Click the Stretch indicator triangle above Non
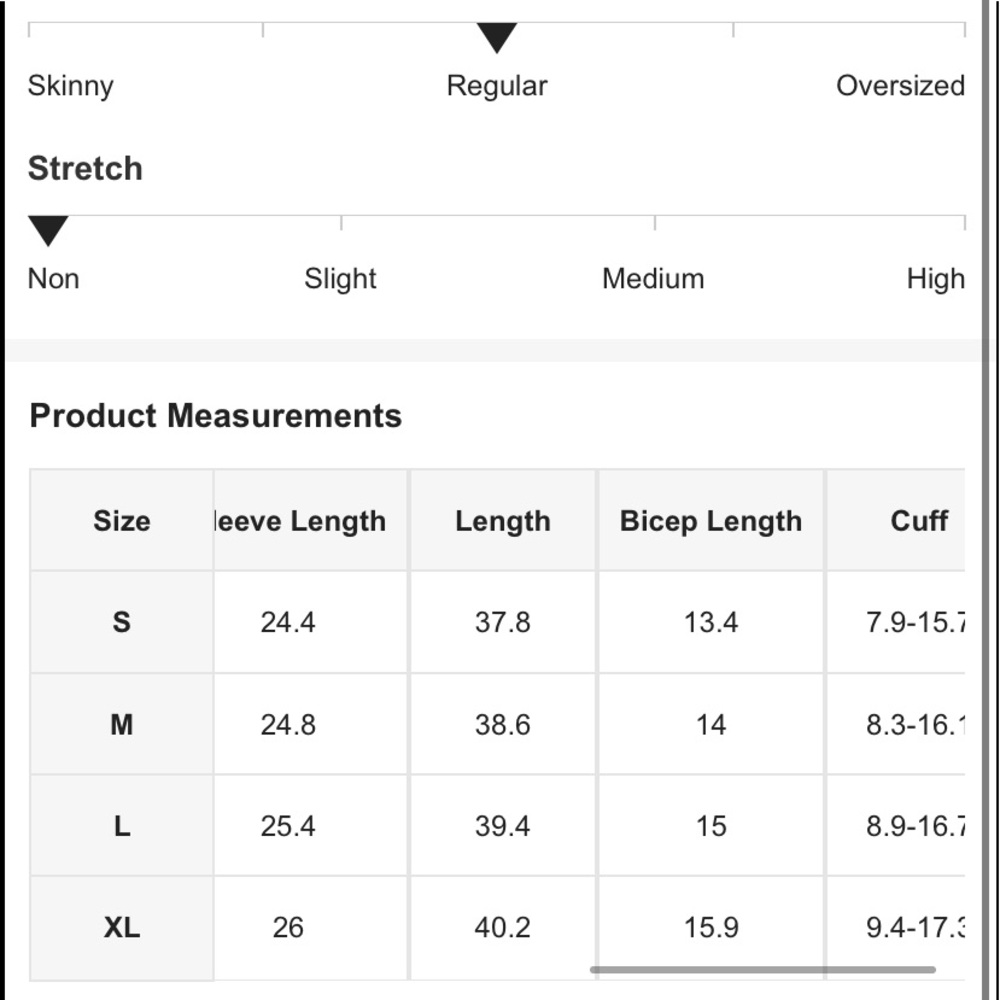1000x1000 pixels. (48, 231)
